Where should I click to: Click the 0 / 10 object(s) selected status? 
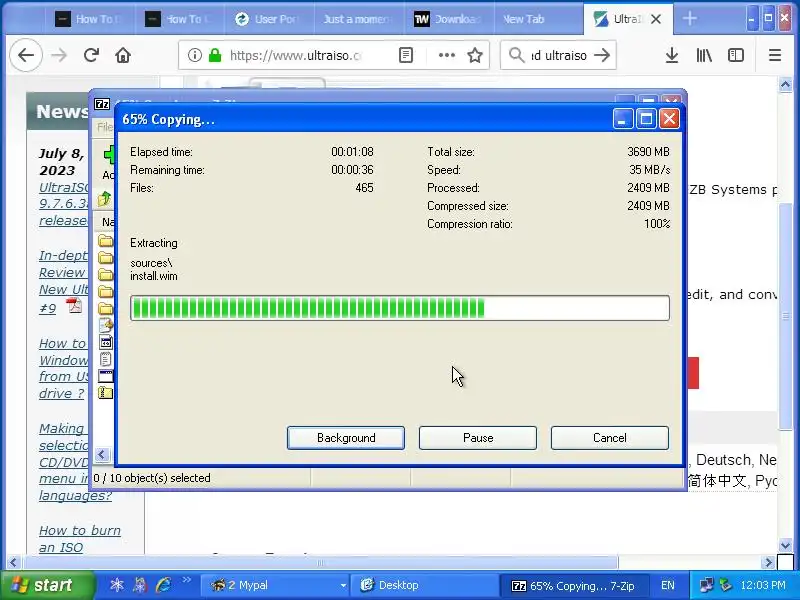pyautogui.click(x=152, y=478)
